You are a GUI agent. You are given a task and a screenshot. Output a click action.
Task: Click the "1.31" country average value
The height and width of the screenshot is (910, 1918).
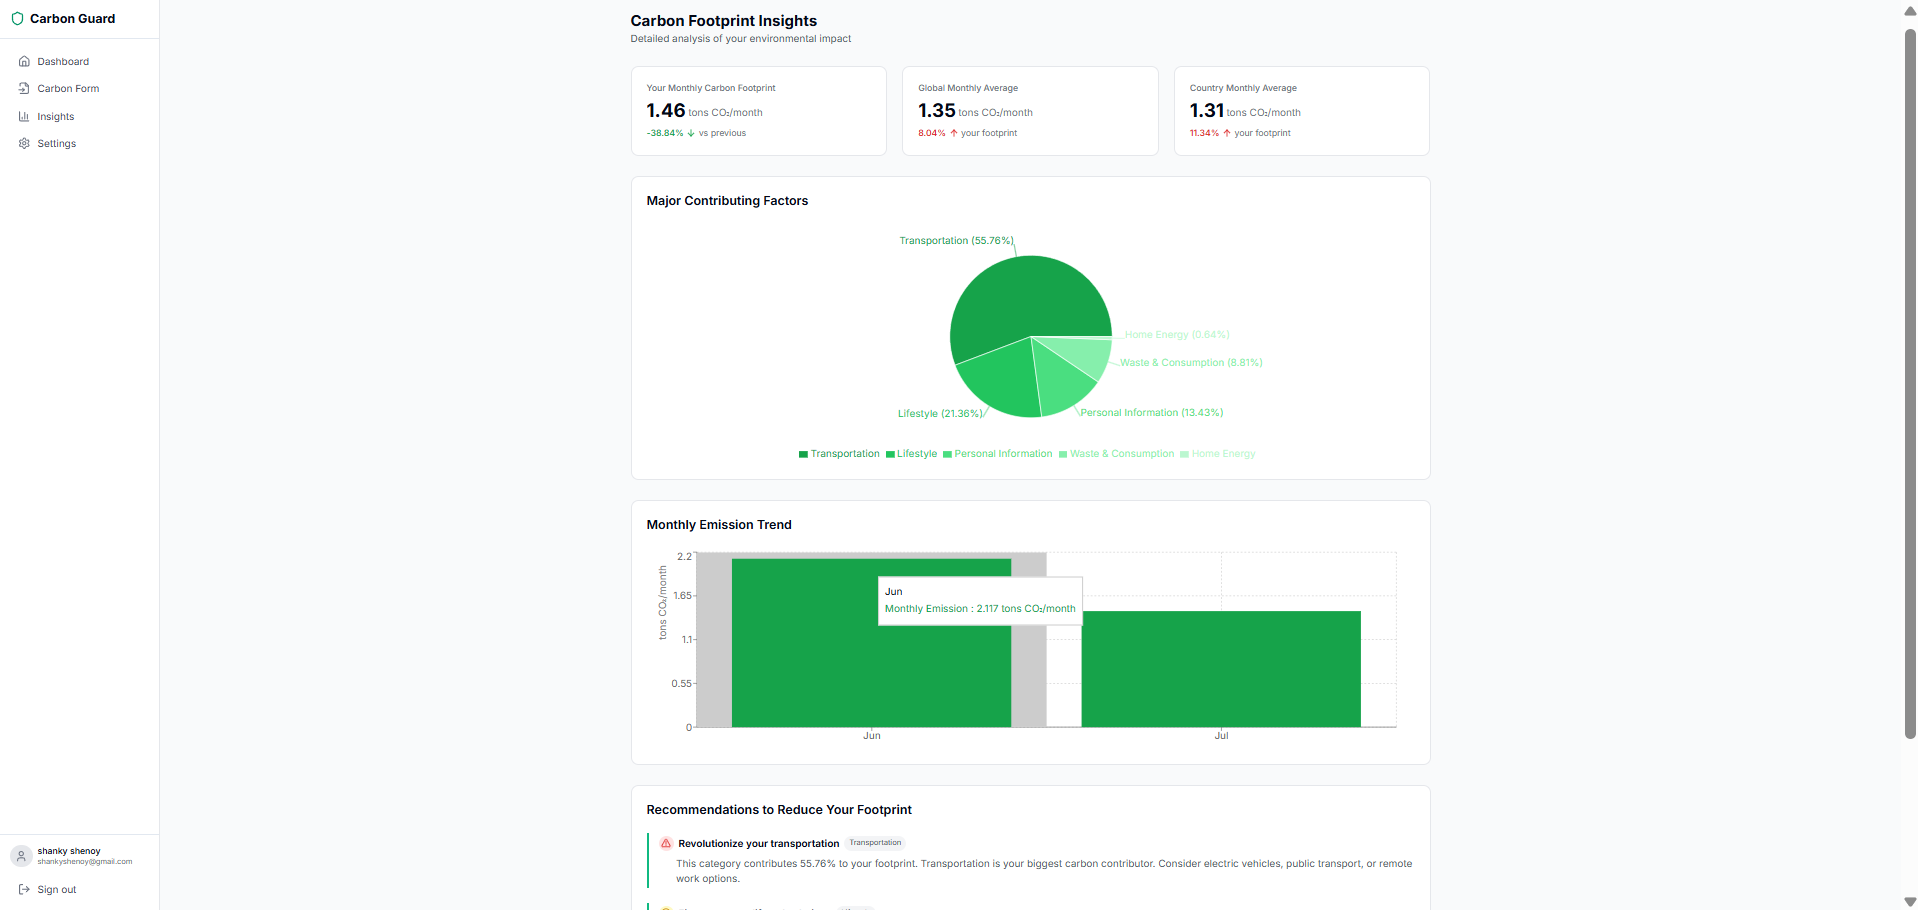tap(1207, 111)
